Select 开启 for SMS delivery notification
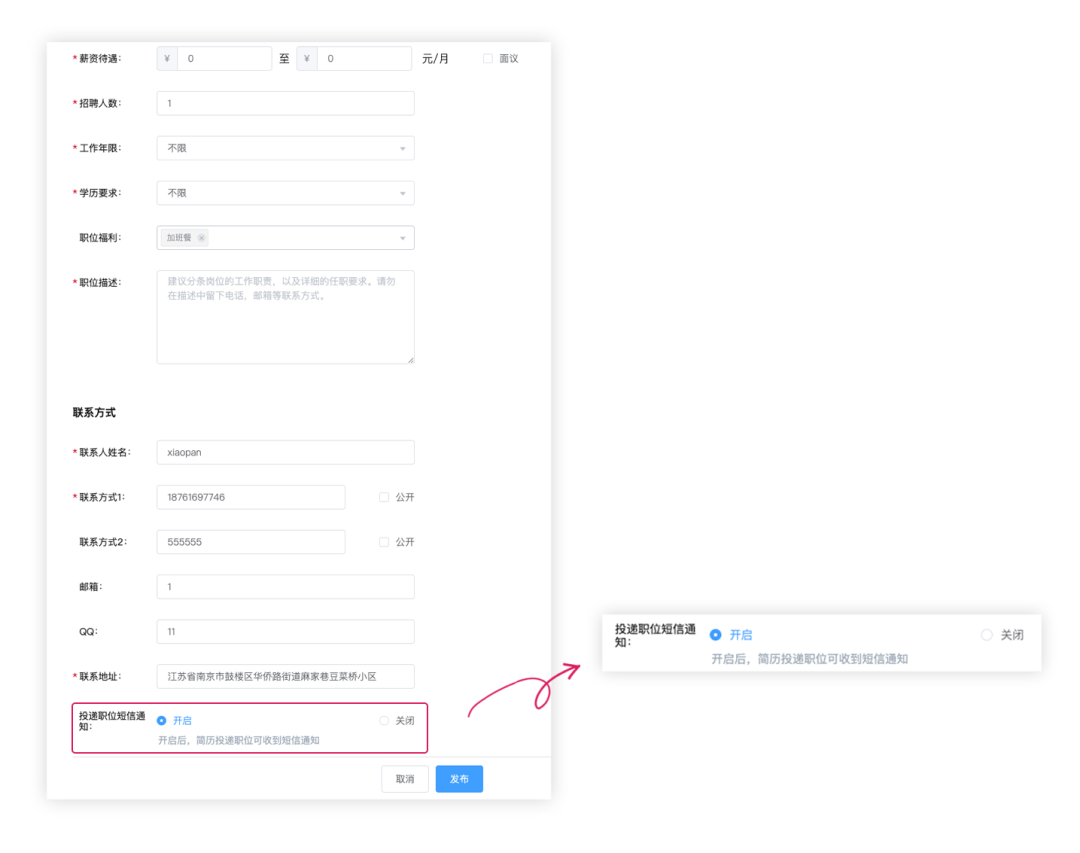Image resolution: width=1080 pixels, height=853 pixels. coord(160,720)
